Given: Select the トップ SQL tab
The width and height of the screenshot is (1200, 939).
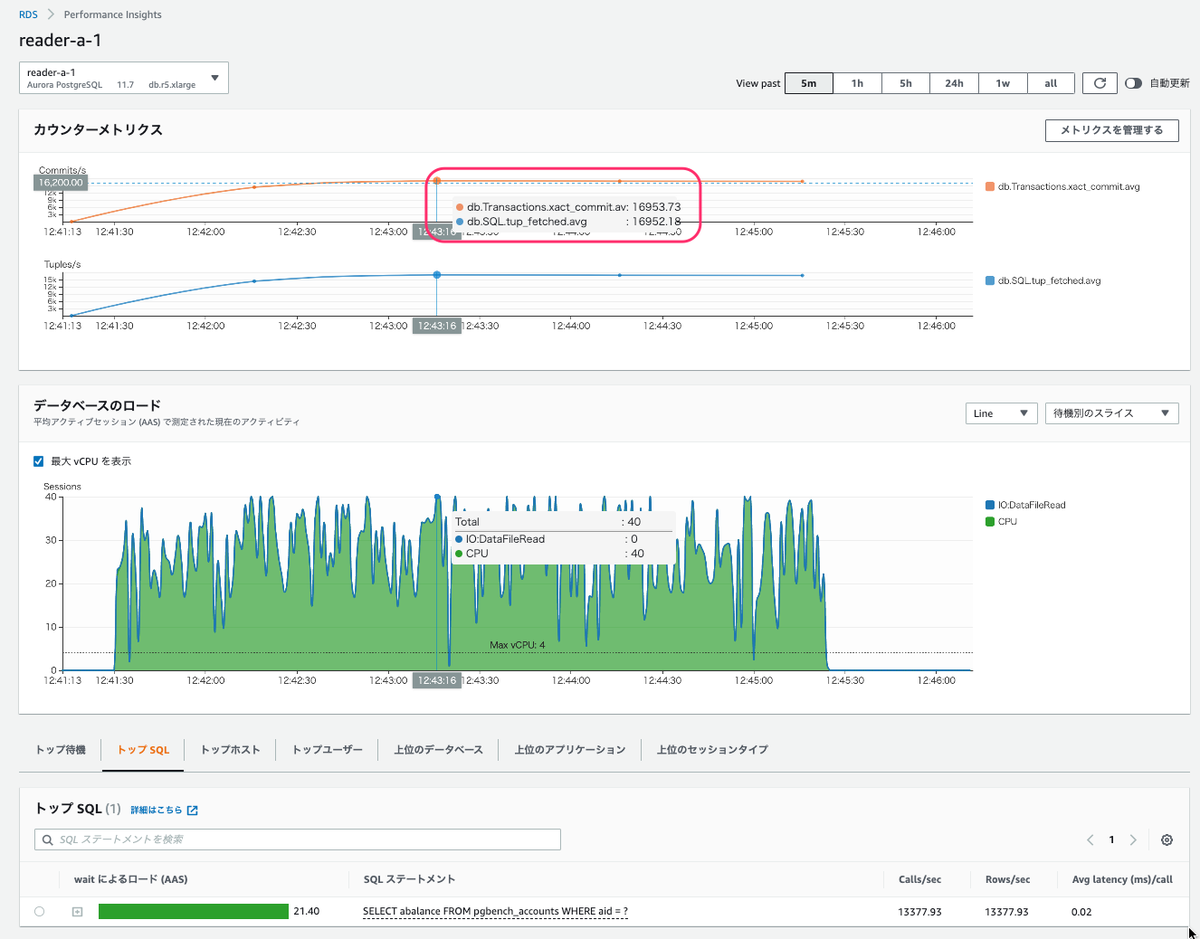Looking at the screenshot, I should click(x=143, y=749).
